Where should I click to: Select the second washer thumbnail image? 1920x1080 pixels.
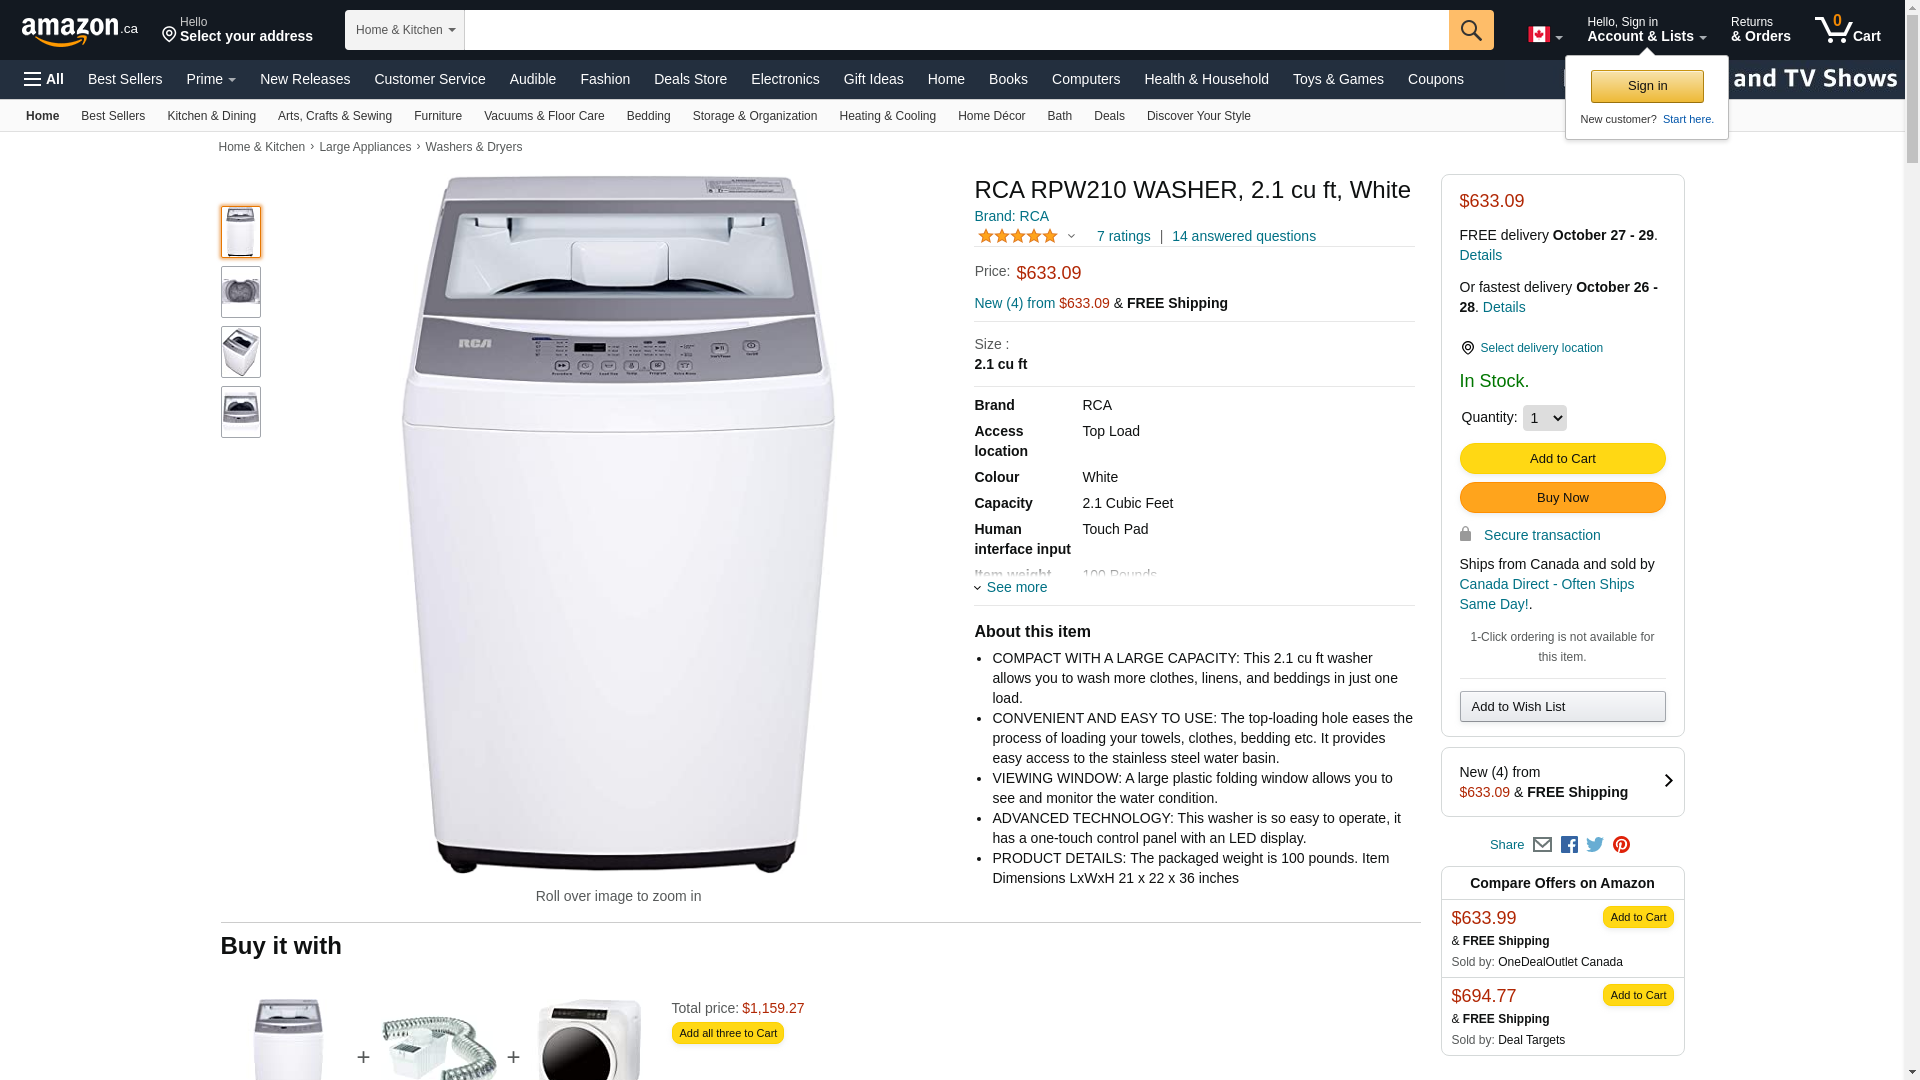[241, 292]
